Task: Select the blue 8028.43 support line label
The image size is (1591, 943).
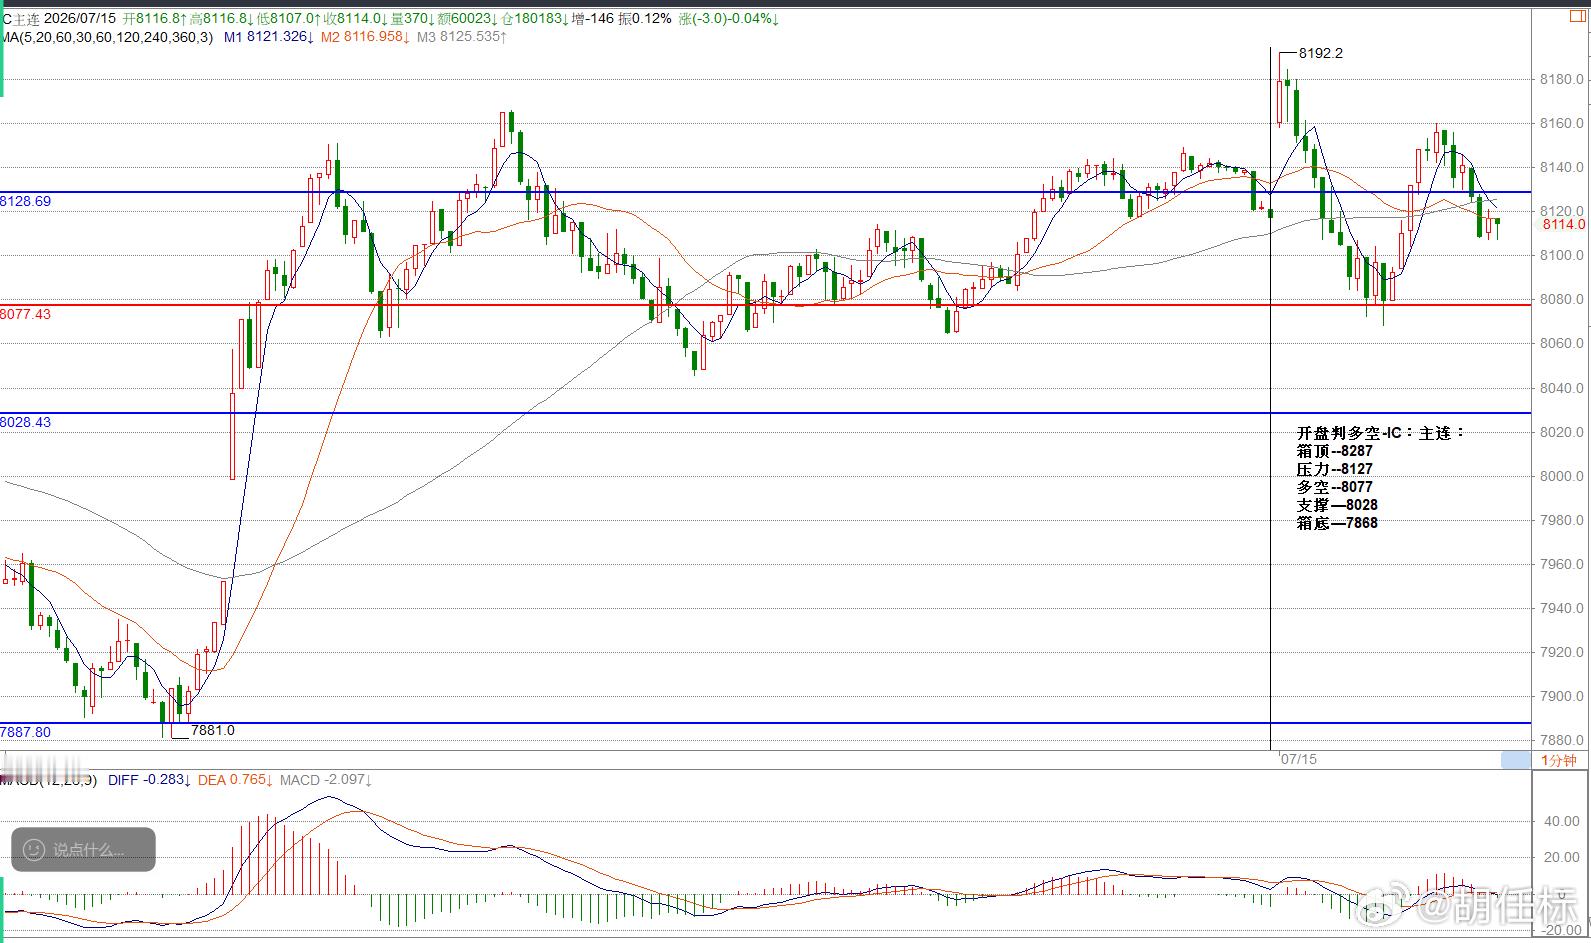Action: point(26,422)
